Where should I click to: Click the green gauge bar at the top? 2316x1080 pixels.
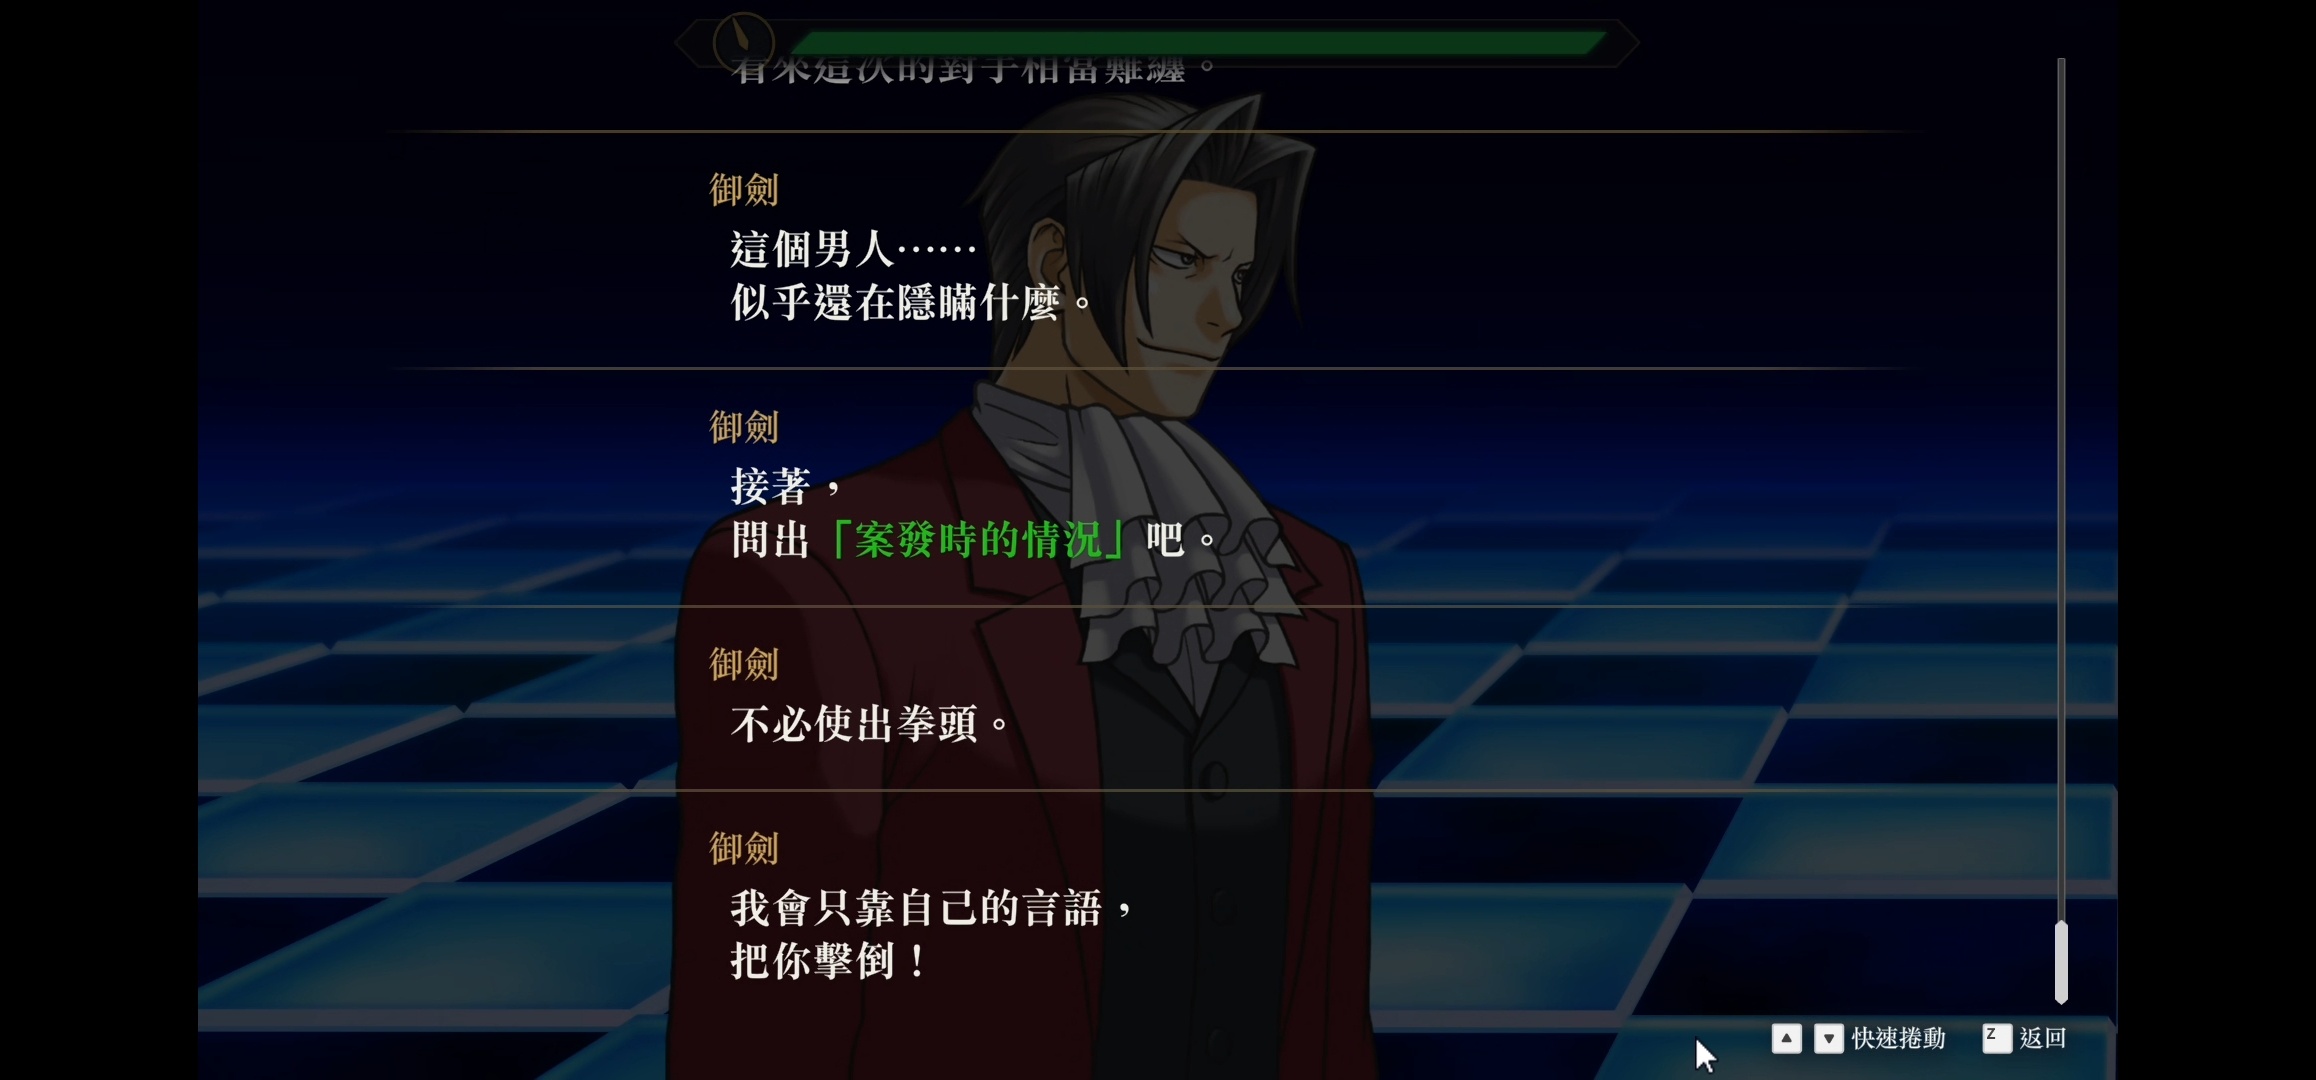[1198, 42]
